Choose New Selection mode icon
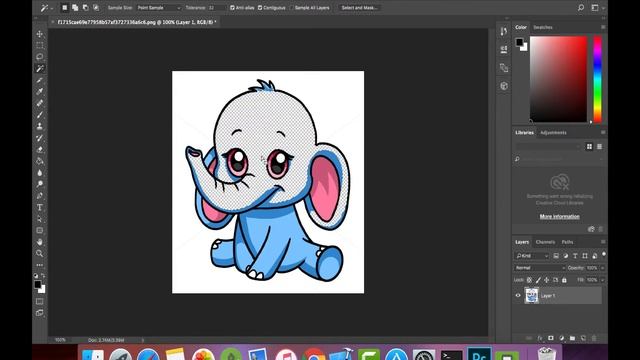Screen dimensions: 640x360 64,8
